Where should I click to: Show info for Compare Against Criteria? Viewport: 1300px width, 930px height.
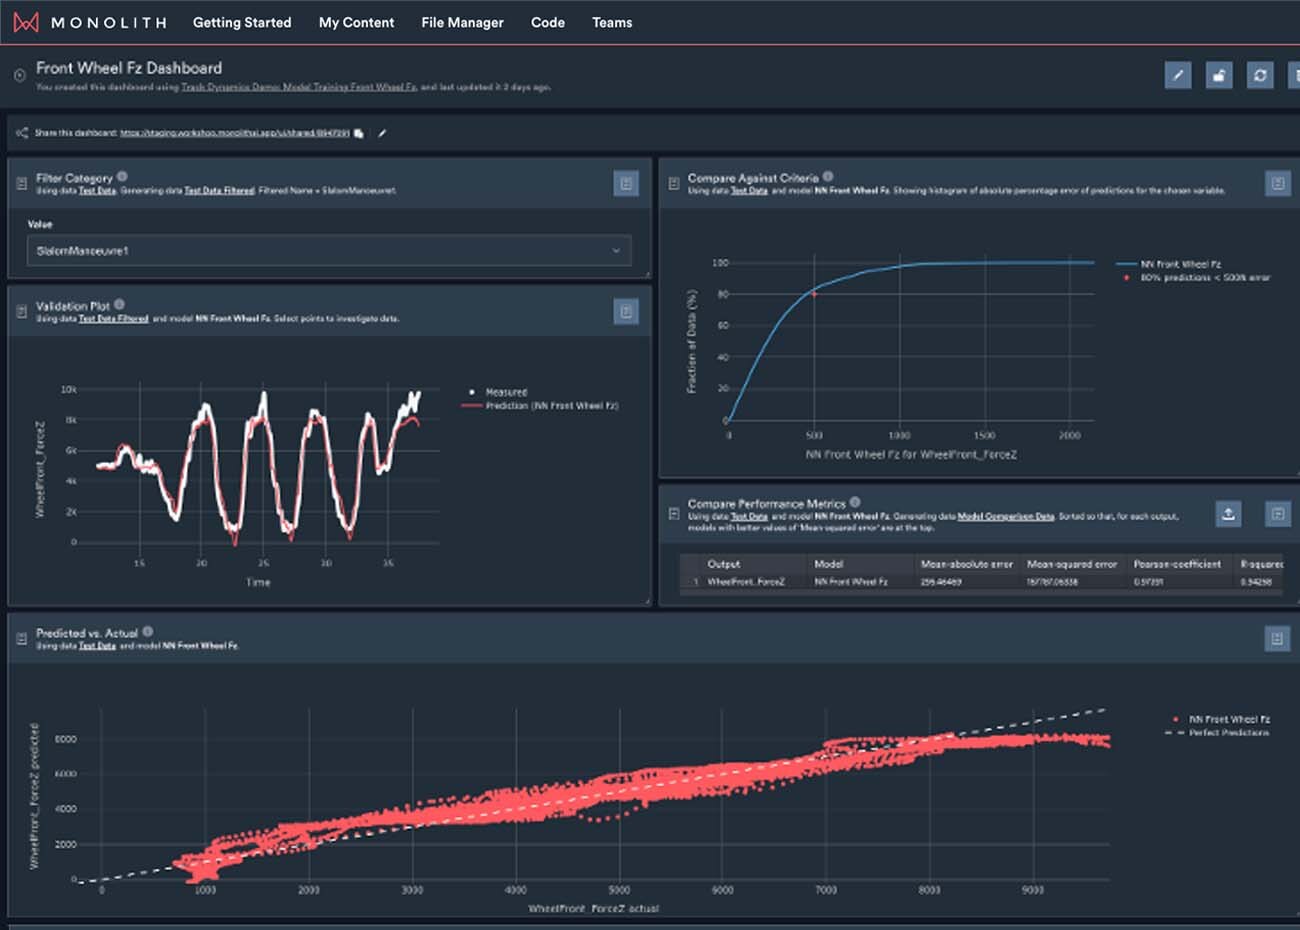pyautogui.click(x=828, y=176)
